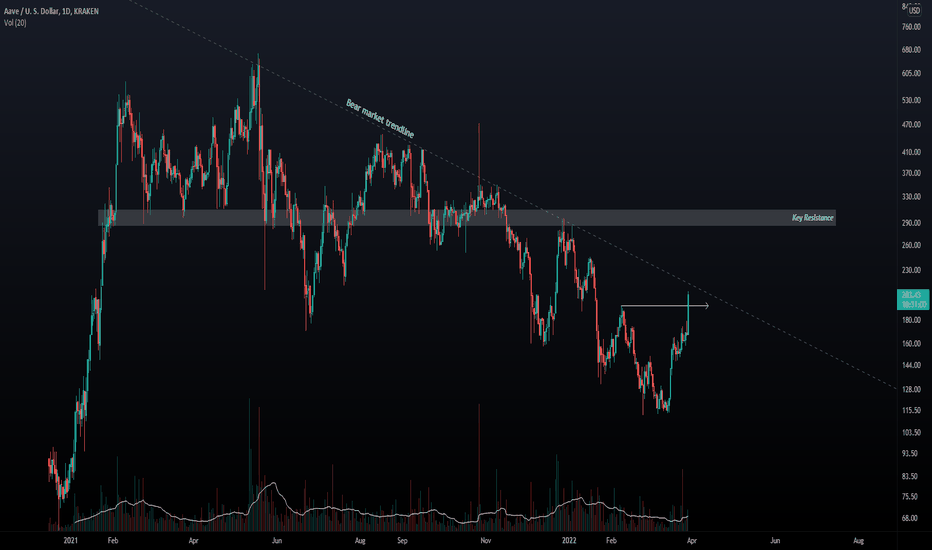Click the Vol (20) indicator legend
The width and height of the screenshot is (932, 550).
[x=15, y=23]
